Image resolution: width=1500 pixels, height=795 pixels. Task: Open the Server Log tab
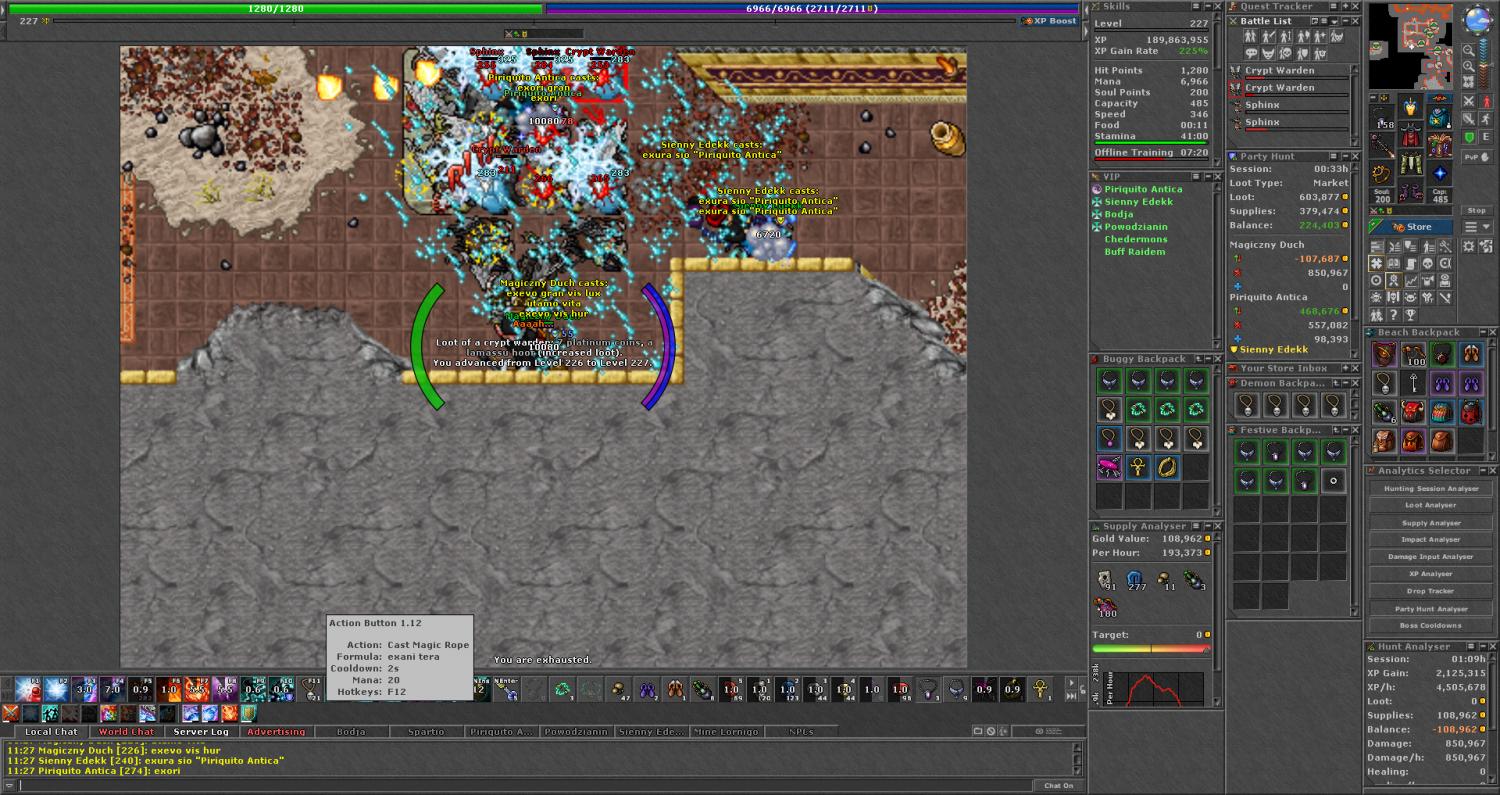coord(201,732)
